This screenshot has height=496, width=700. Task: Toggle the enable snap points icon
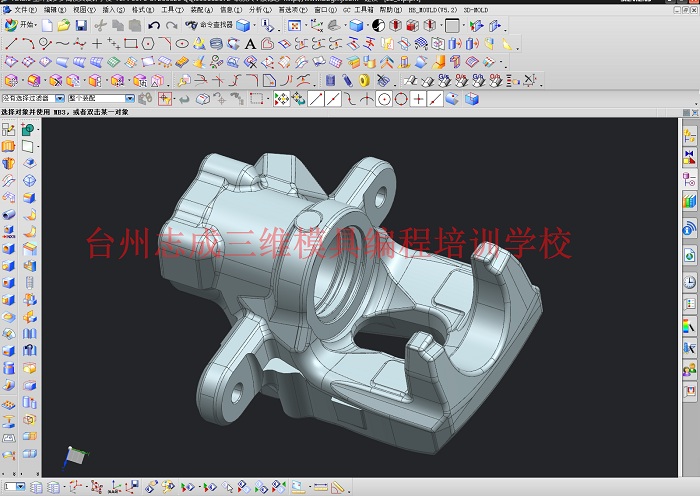click(281, 99)
